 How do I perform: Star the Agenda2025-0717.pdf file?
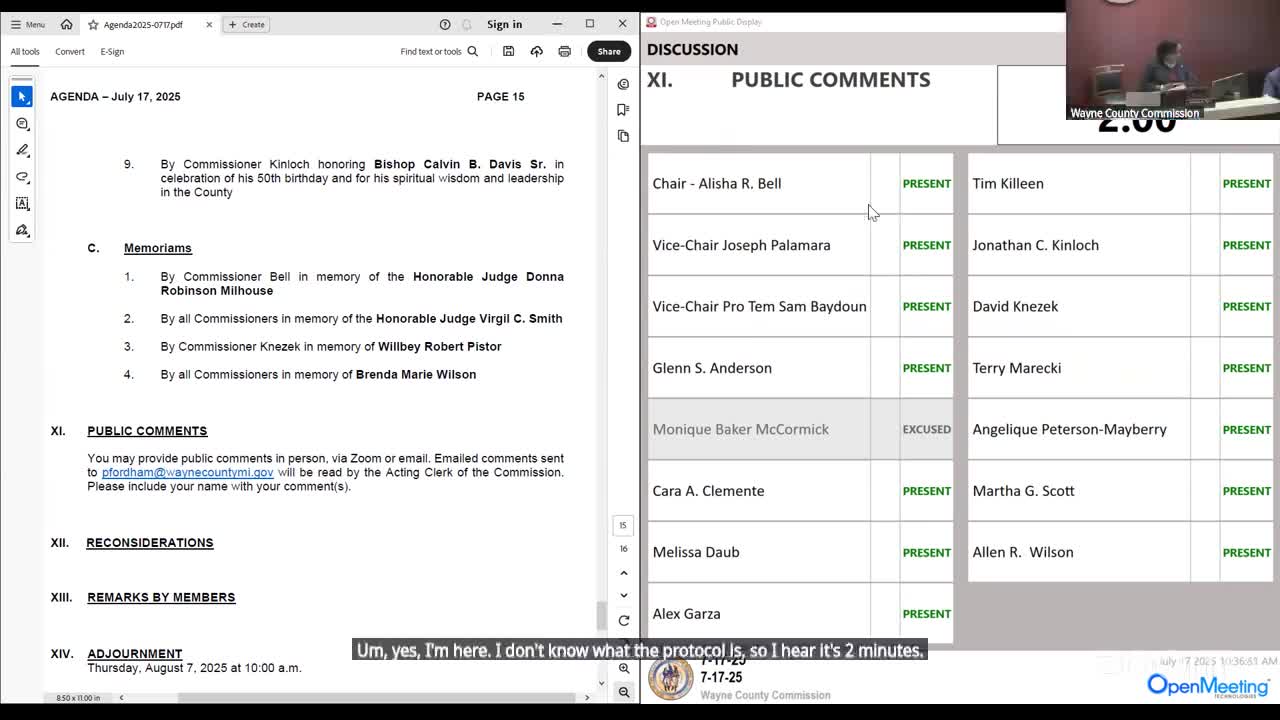pos(93,24)
